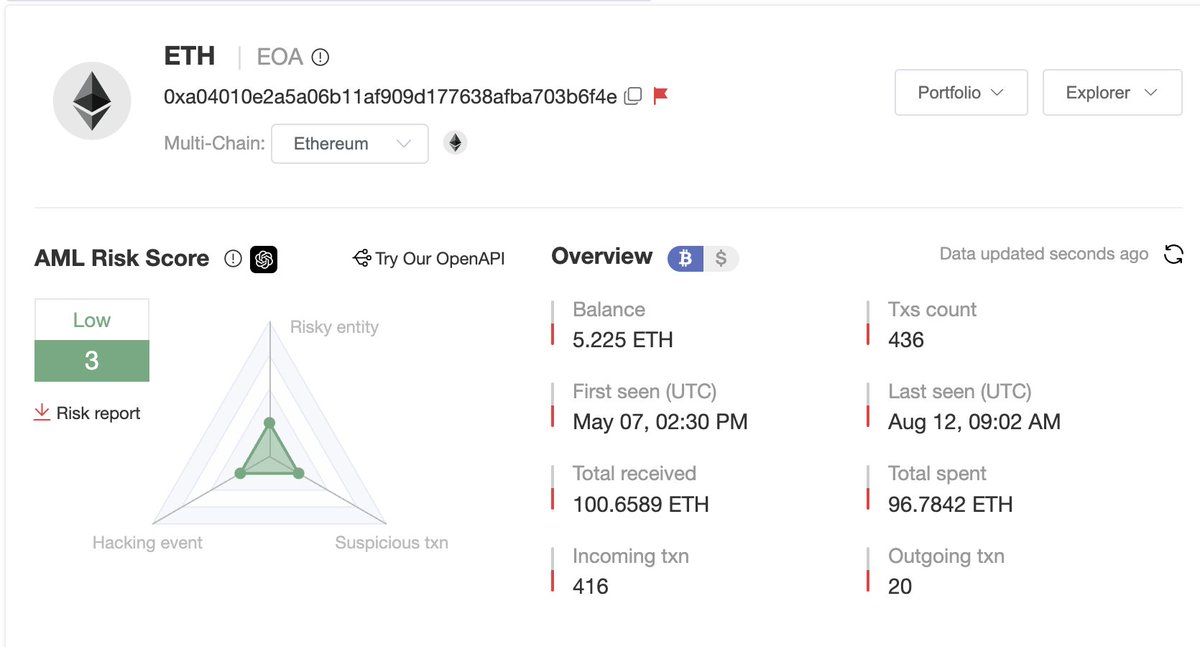Click the Data updated seconds ago text
The height and width of the screenshot is (647, 1200).
pos(1044,254)
